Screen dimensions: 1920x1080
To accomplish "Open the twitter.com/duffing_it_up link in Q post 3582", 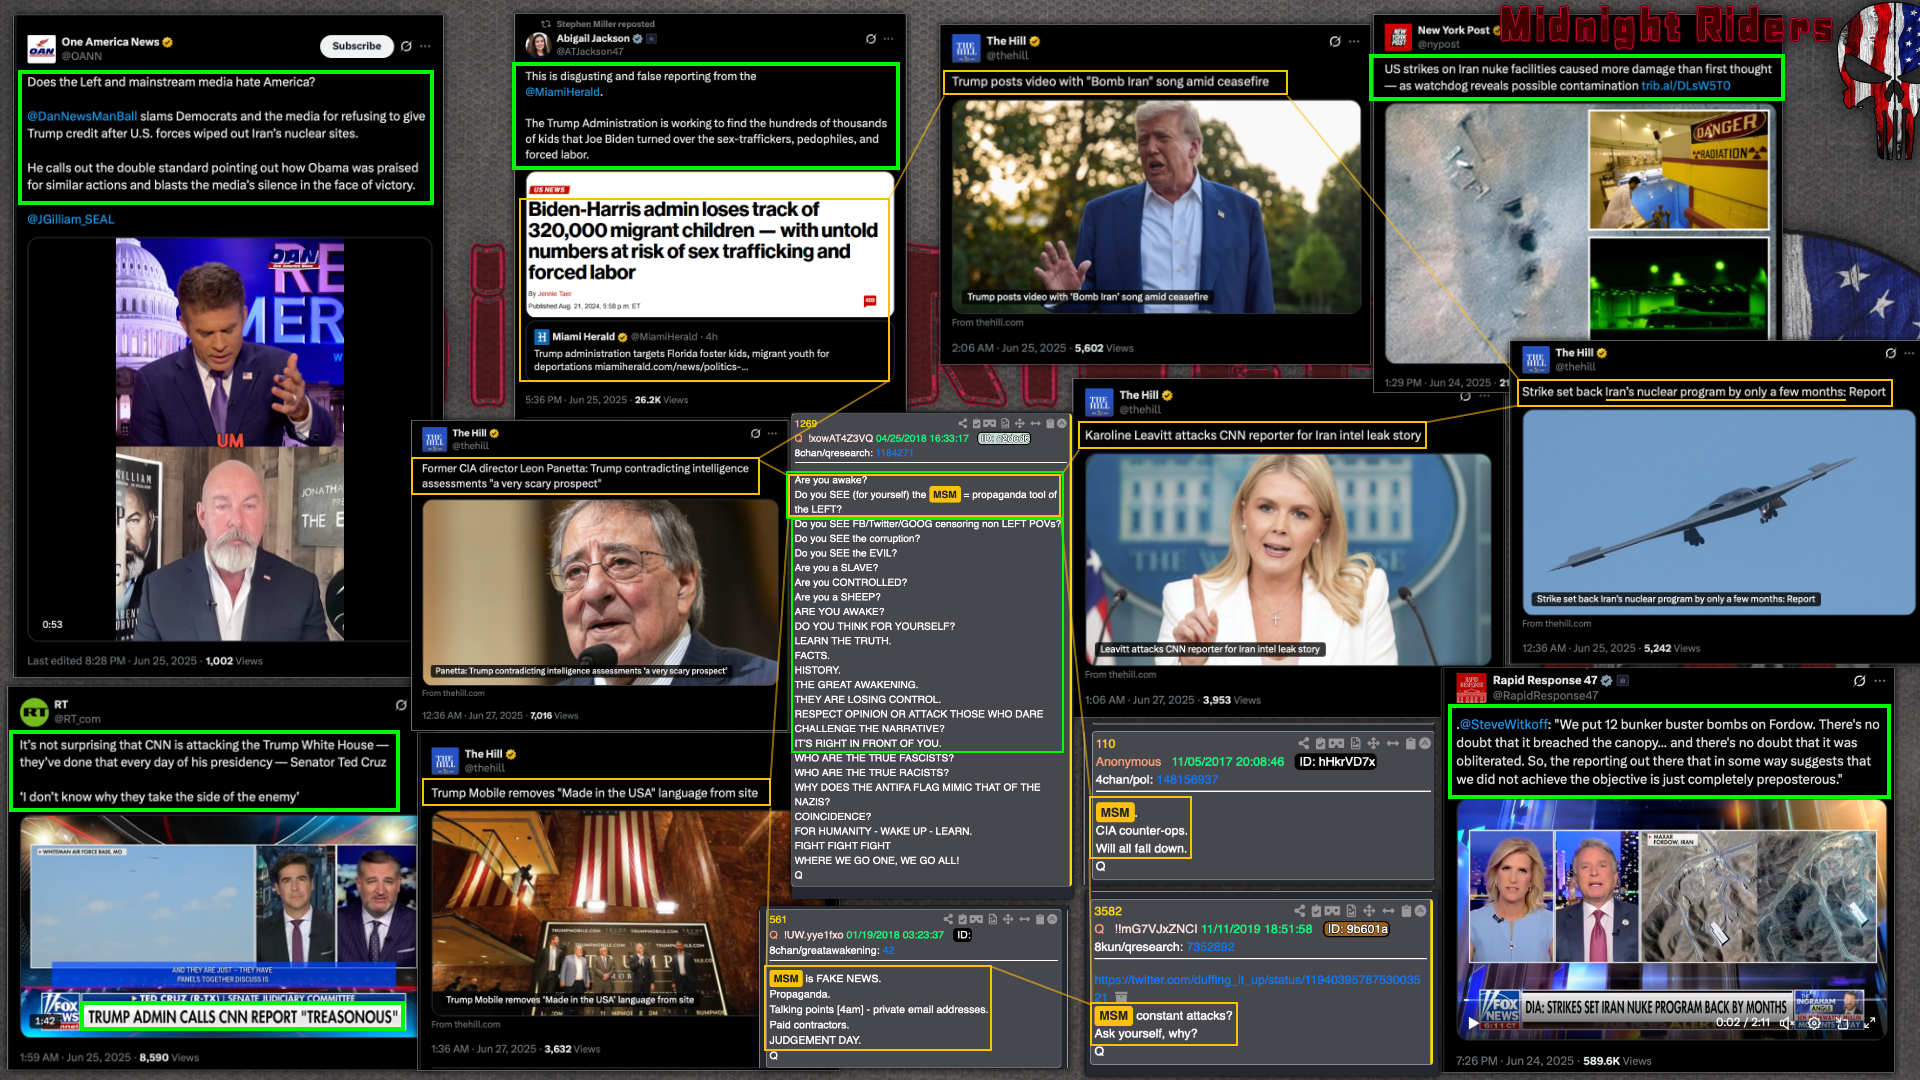I will (x=1257, y=980).
